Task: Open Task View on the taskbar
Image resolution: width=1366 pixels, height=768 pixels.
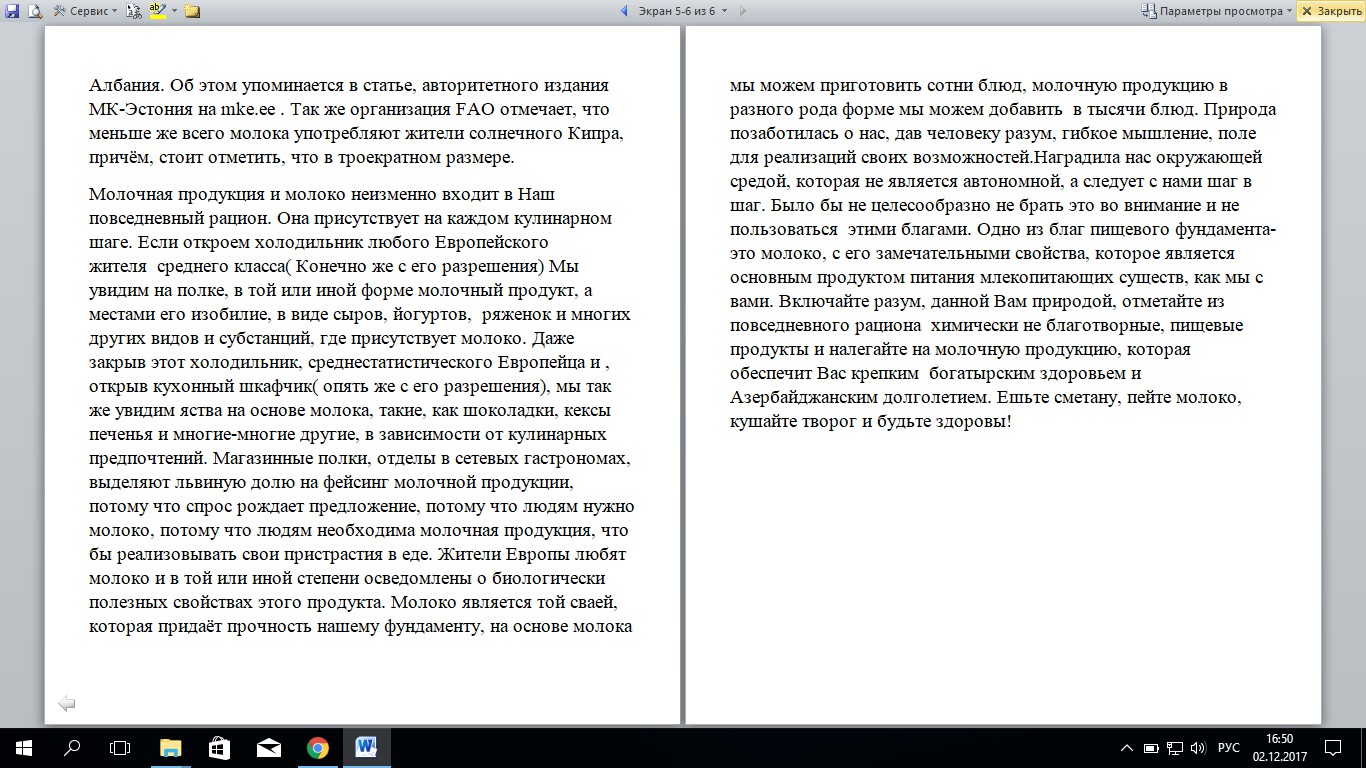Action: (120, 748)
